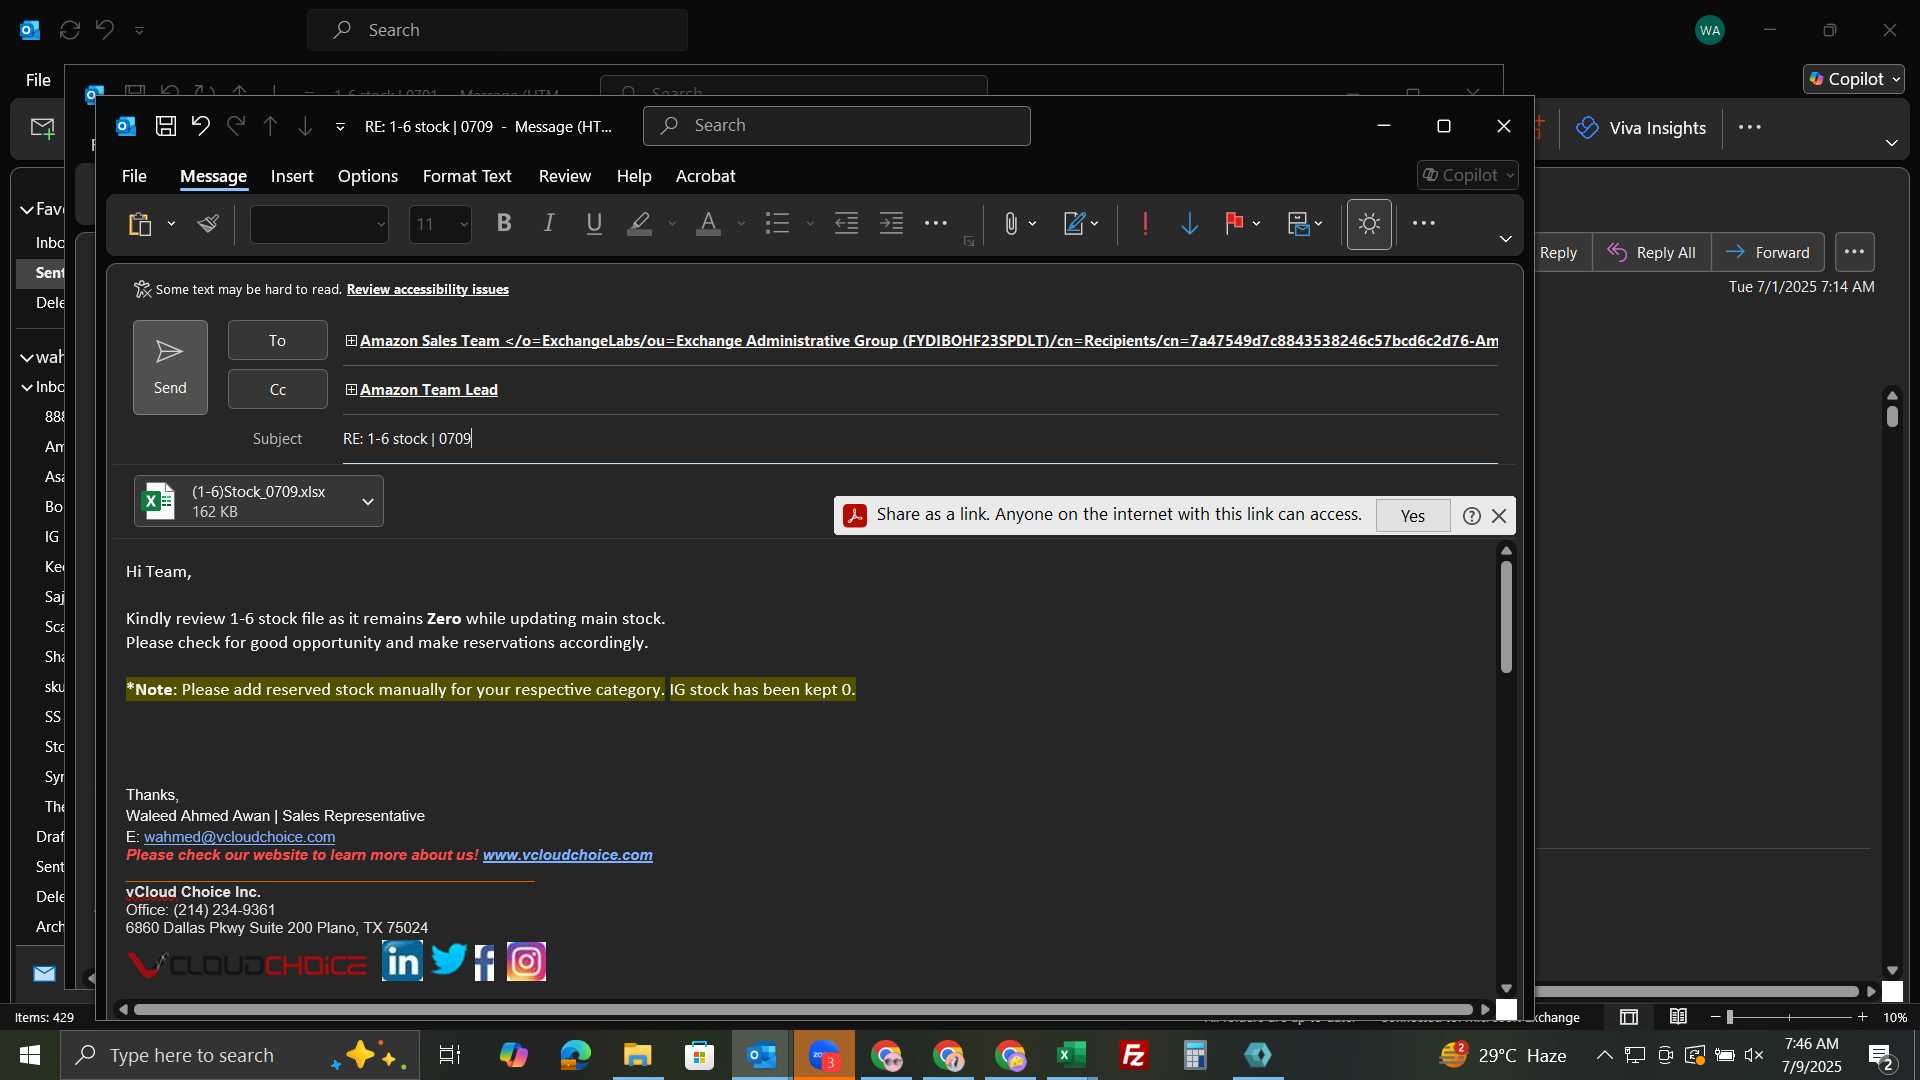Open the wahmed@vcloudchoice.com email link
The height and width of the screenshot is (1080, 1920).
click(240, 837)
